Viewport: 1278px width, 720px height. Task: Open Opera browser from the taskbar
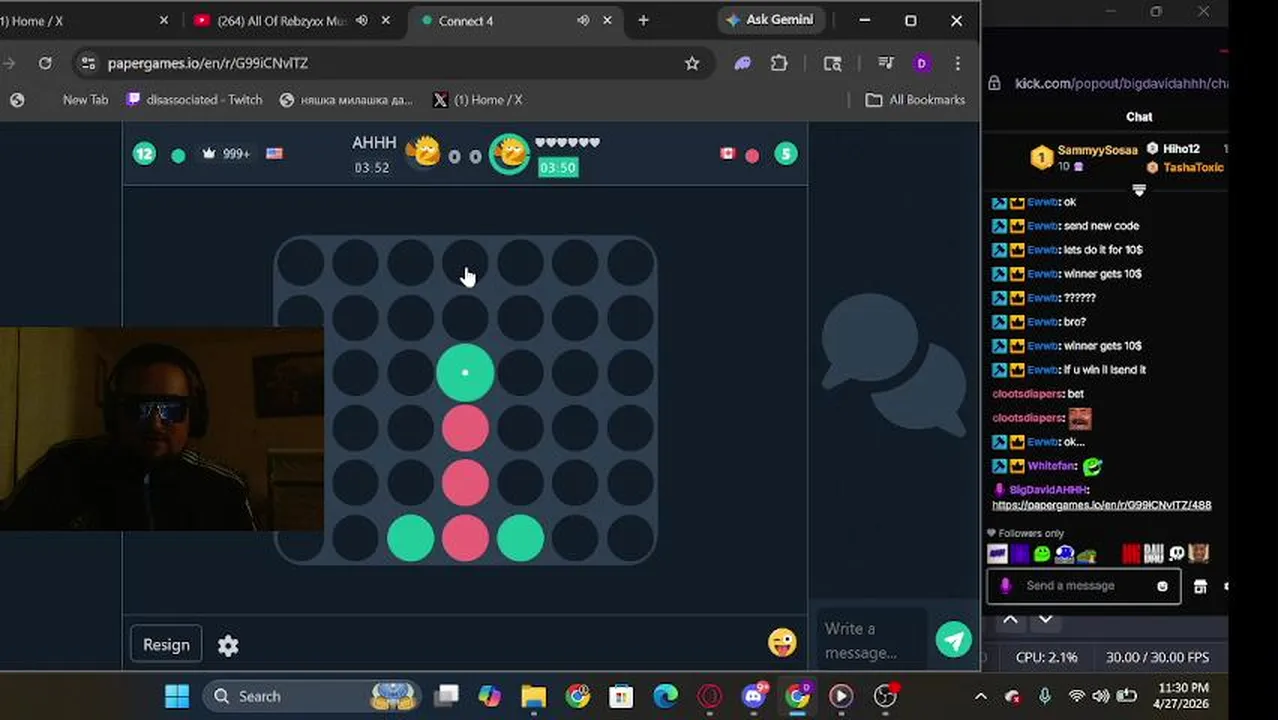click(x=709, y=696)
